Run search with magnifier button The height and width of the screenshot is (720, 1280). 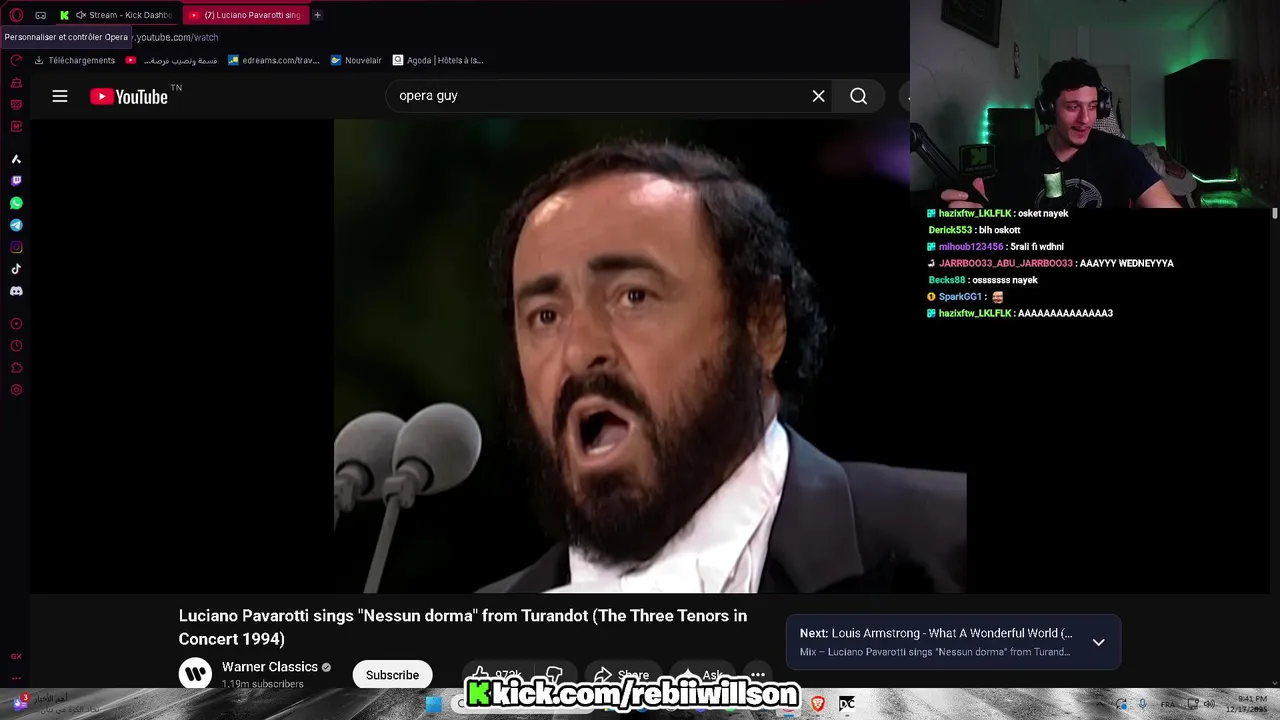859,96
